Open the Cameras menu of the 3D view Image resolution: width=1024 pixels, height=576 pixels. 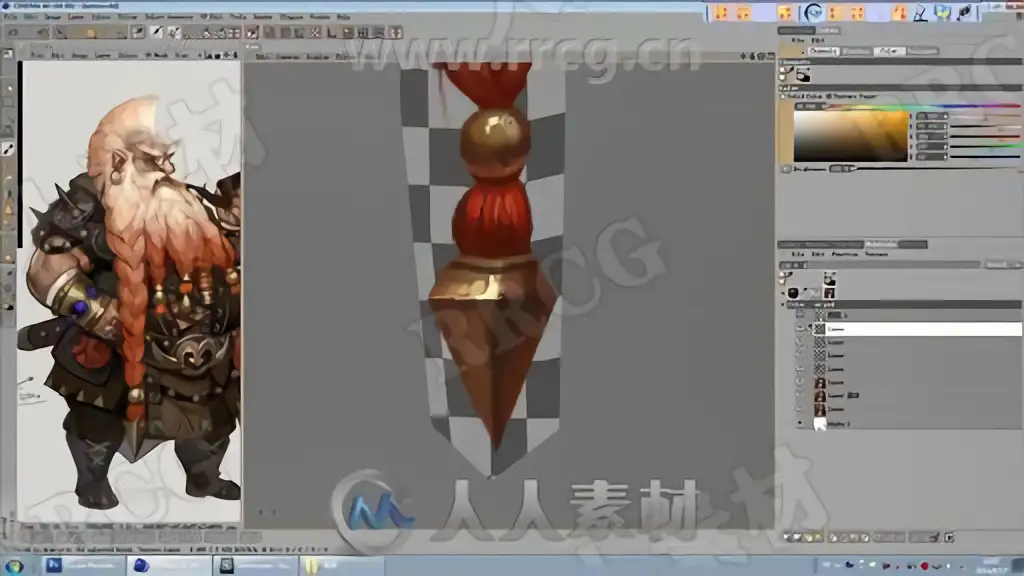click(287, 57)
